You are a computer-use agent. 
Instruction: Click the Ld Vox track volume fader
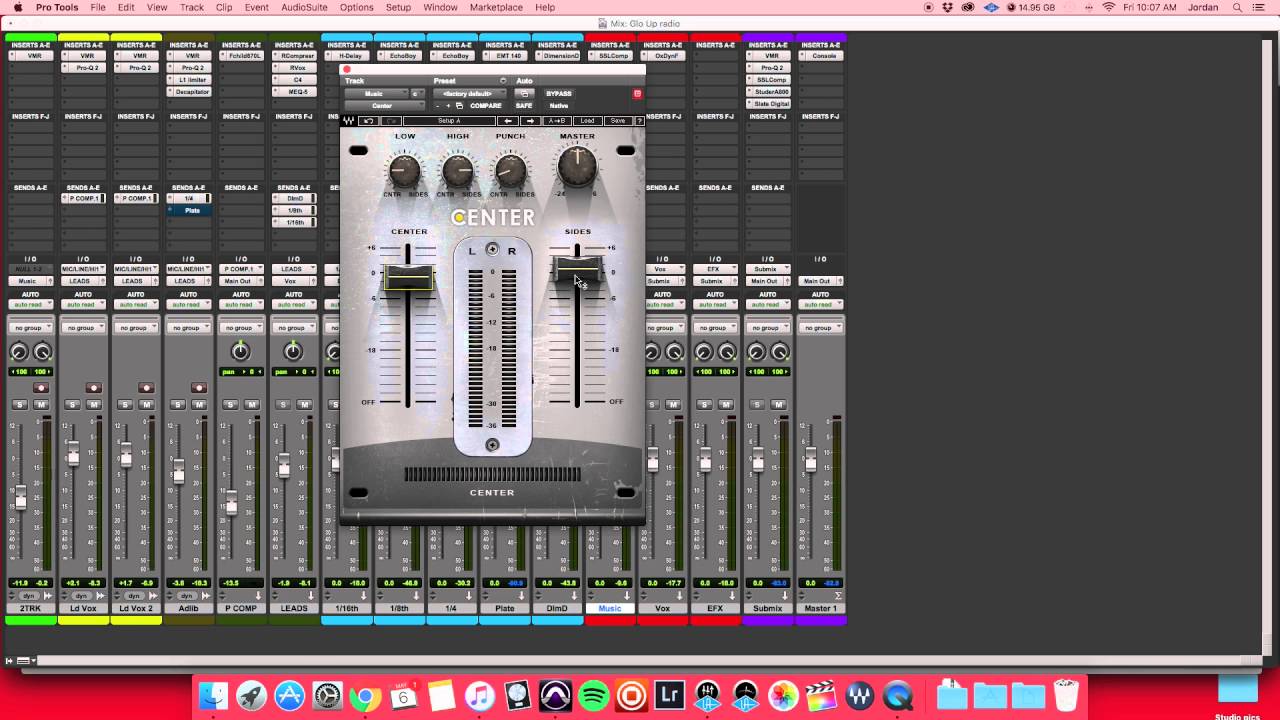73,456
